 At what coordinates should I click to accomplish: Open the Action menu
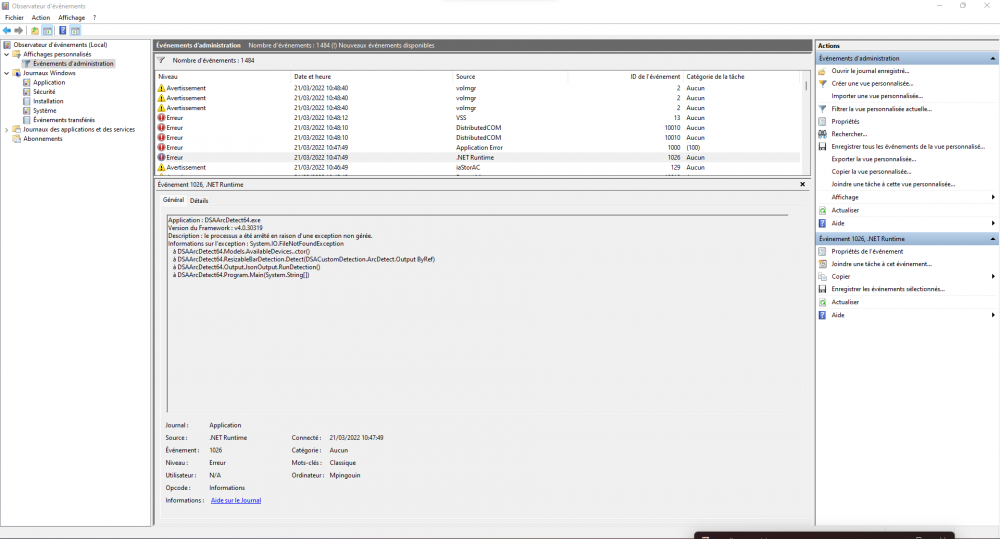(x=40, y=18)
